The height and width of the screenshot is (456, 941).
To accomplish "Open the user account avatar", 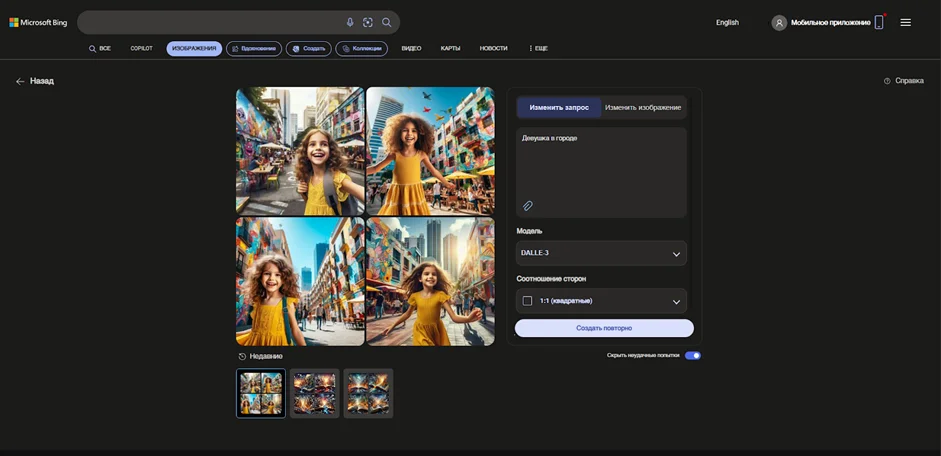I will point(779,23).
